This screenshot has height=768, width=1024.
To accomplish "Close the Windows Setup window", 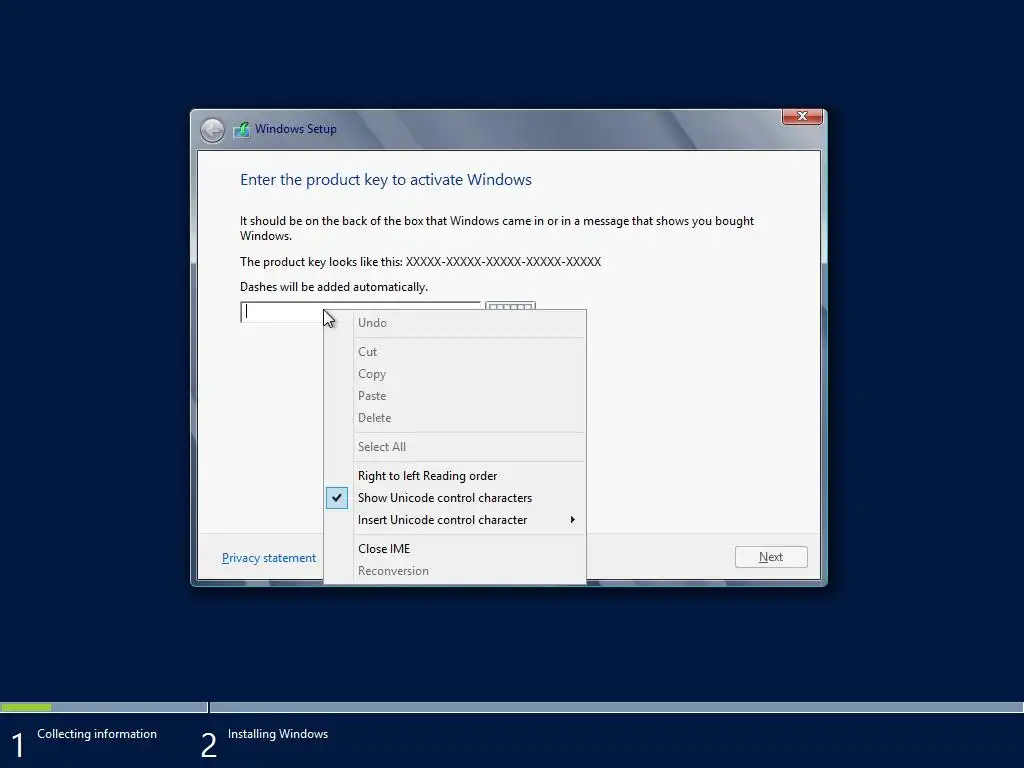I will (802, 116).
